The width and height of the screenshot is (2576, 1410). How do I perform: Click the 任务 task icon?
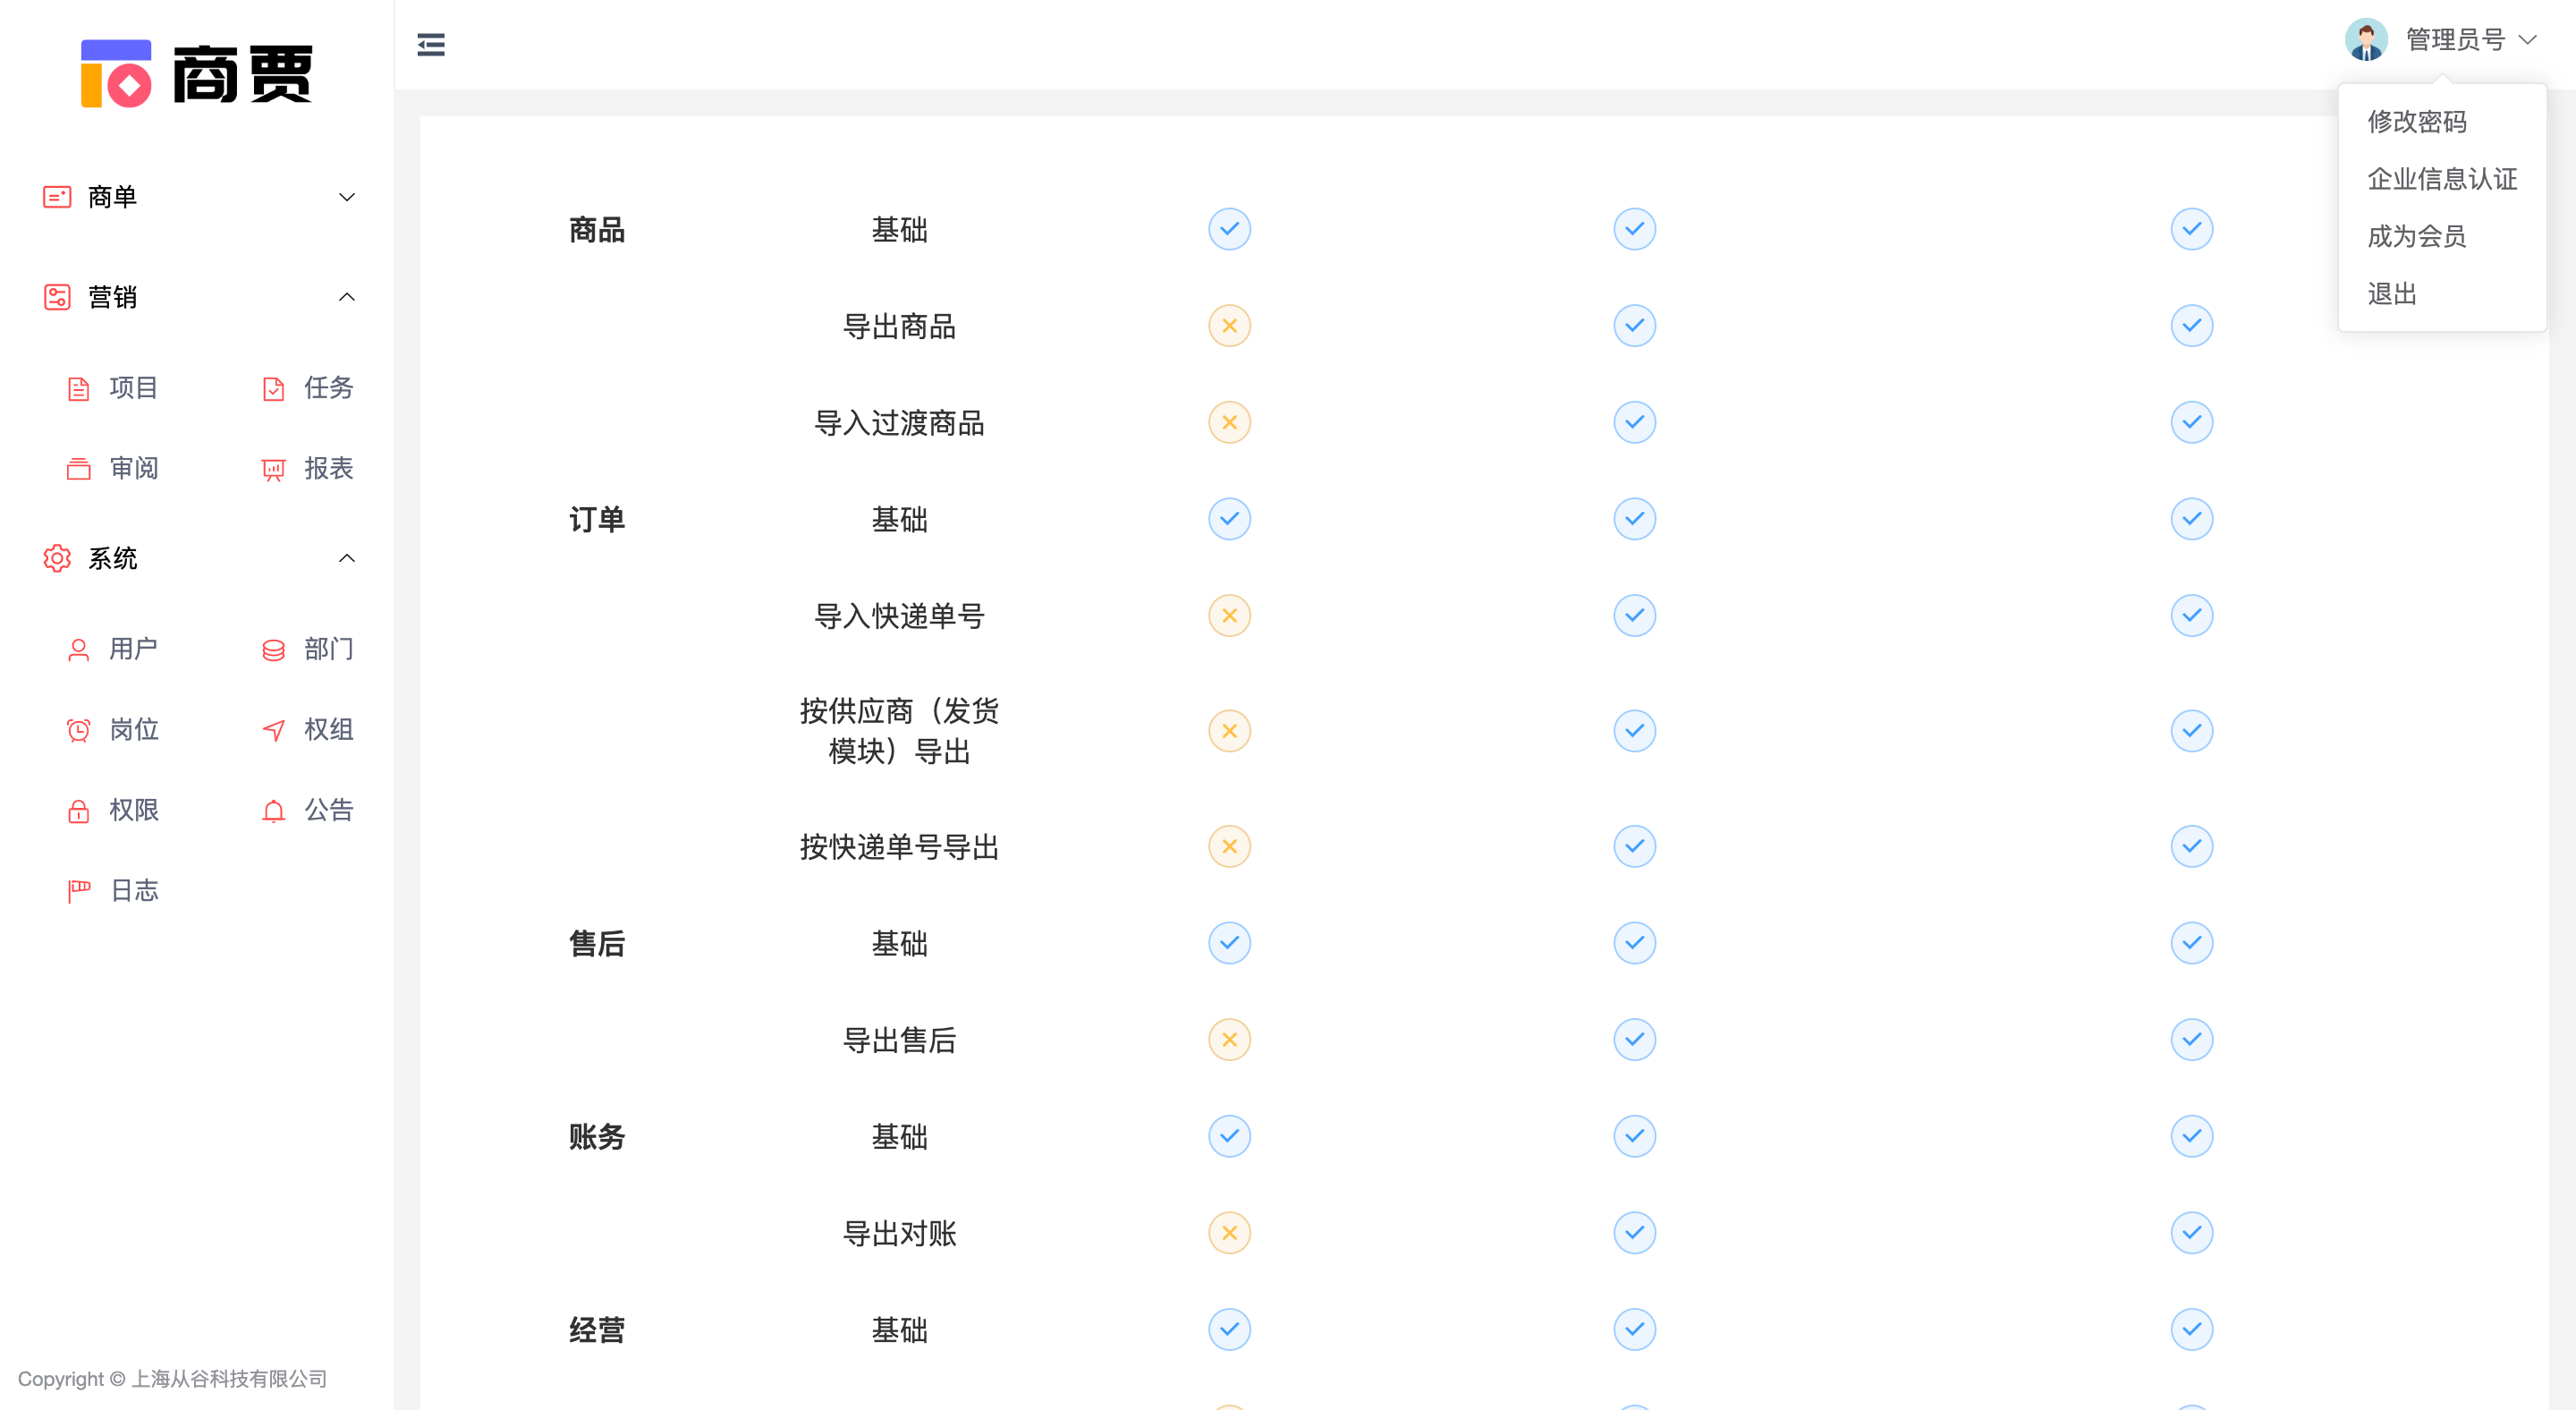[x=274, y=388]
